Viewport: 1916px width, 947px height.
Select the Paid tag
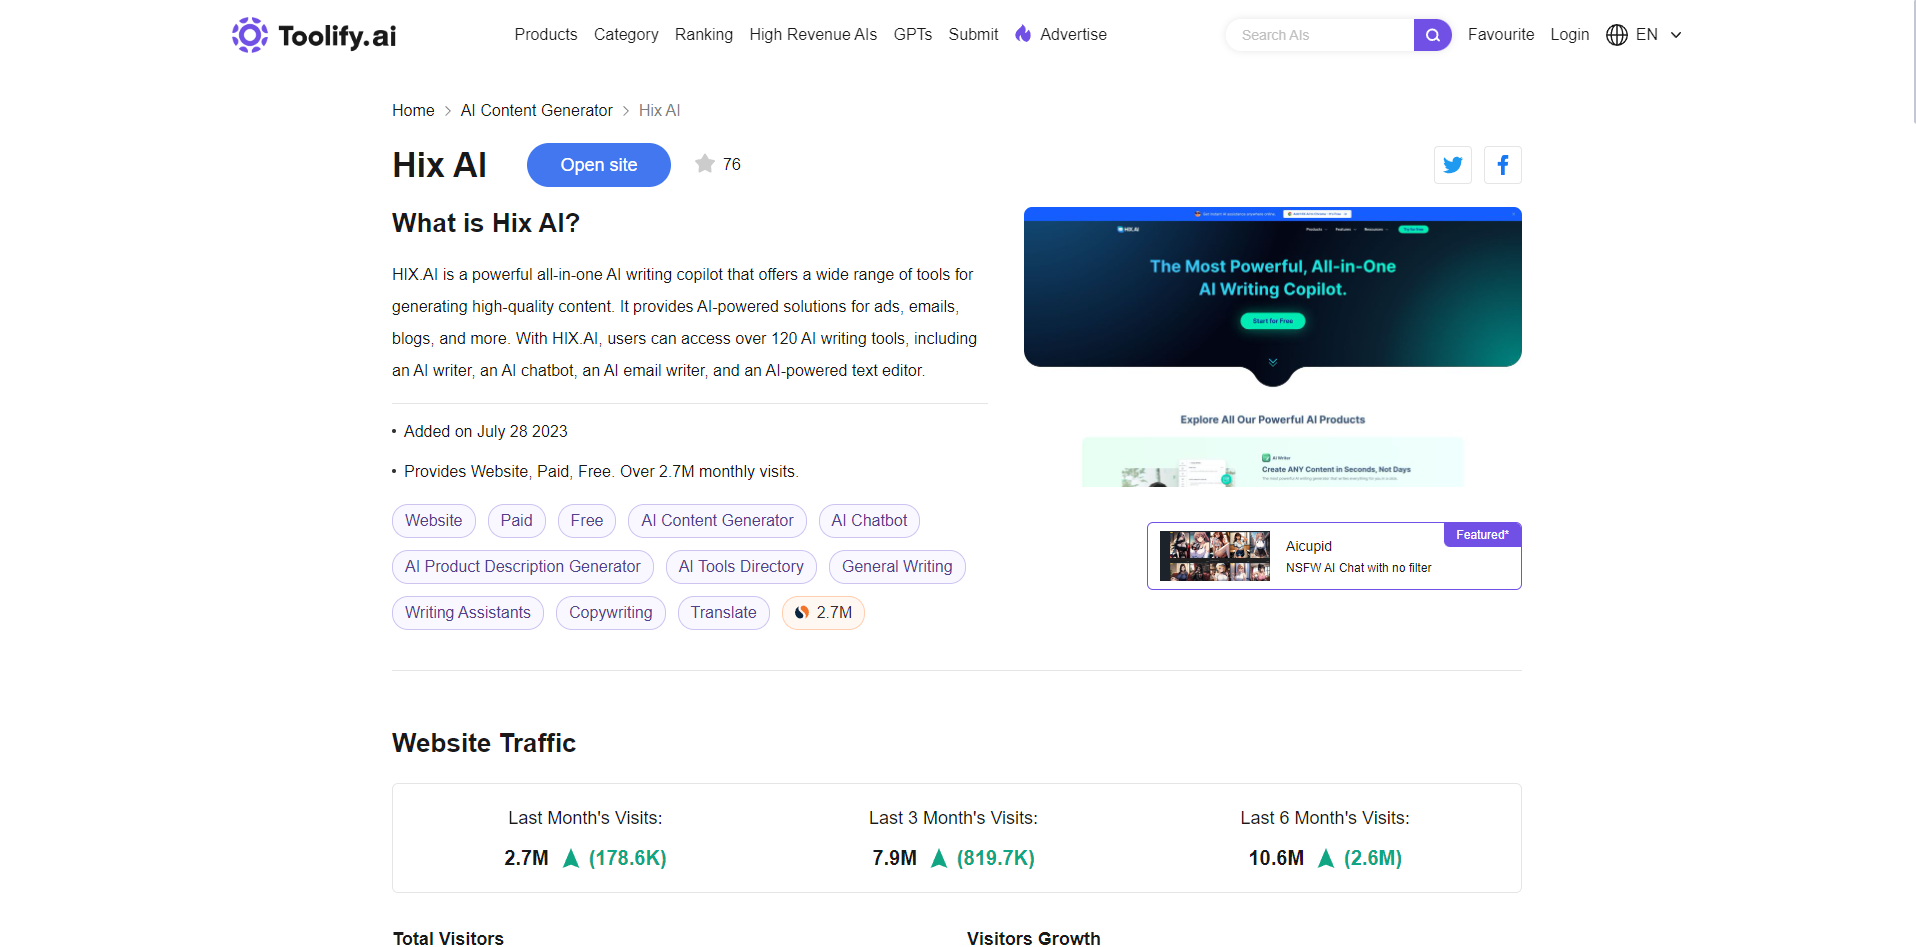point(517,521)
